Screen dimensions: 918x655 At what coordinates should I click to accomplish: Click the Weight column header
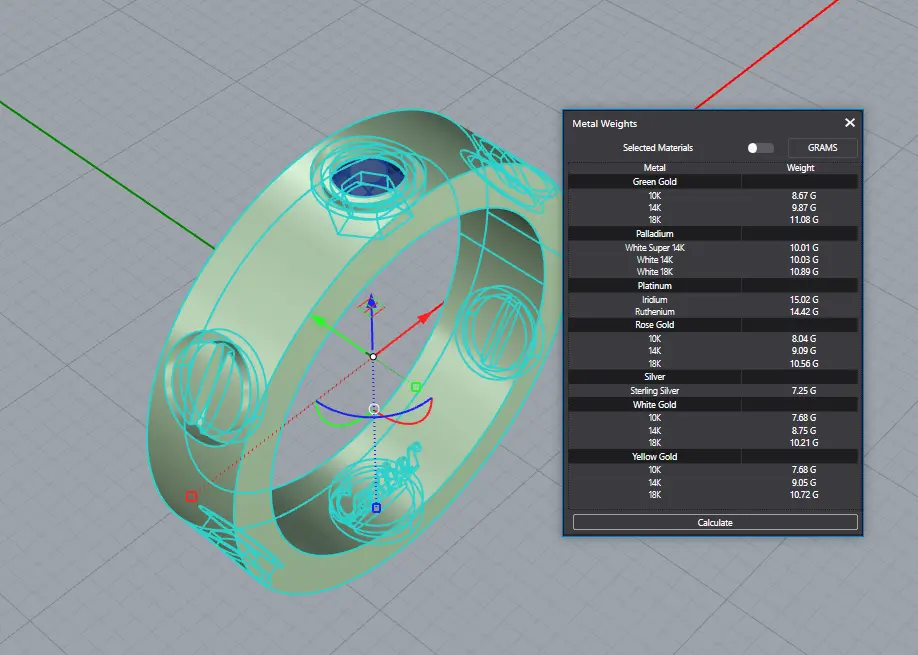coord(800,168)
